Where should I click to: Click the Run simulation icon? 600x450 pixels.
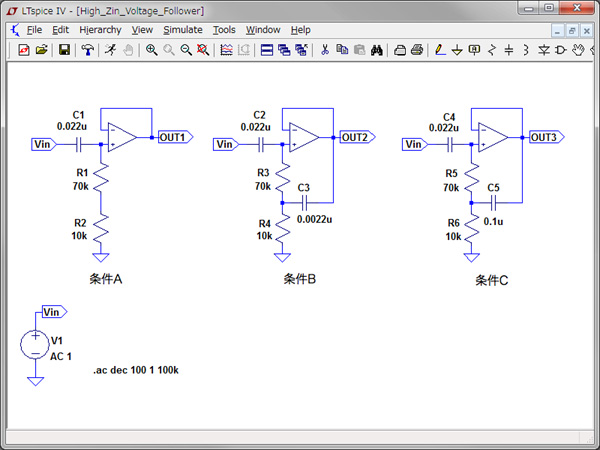pos(109,50)
